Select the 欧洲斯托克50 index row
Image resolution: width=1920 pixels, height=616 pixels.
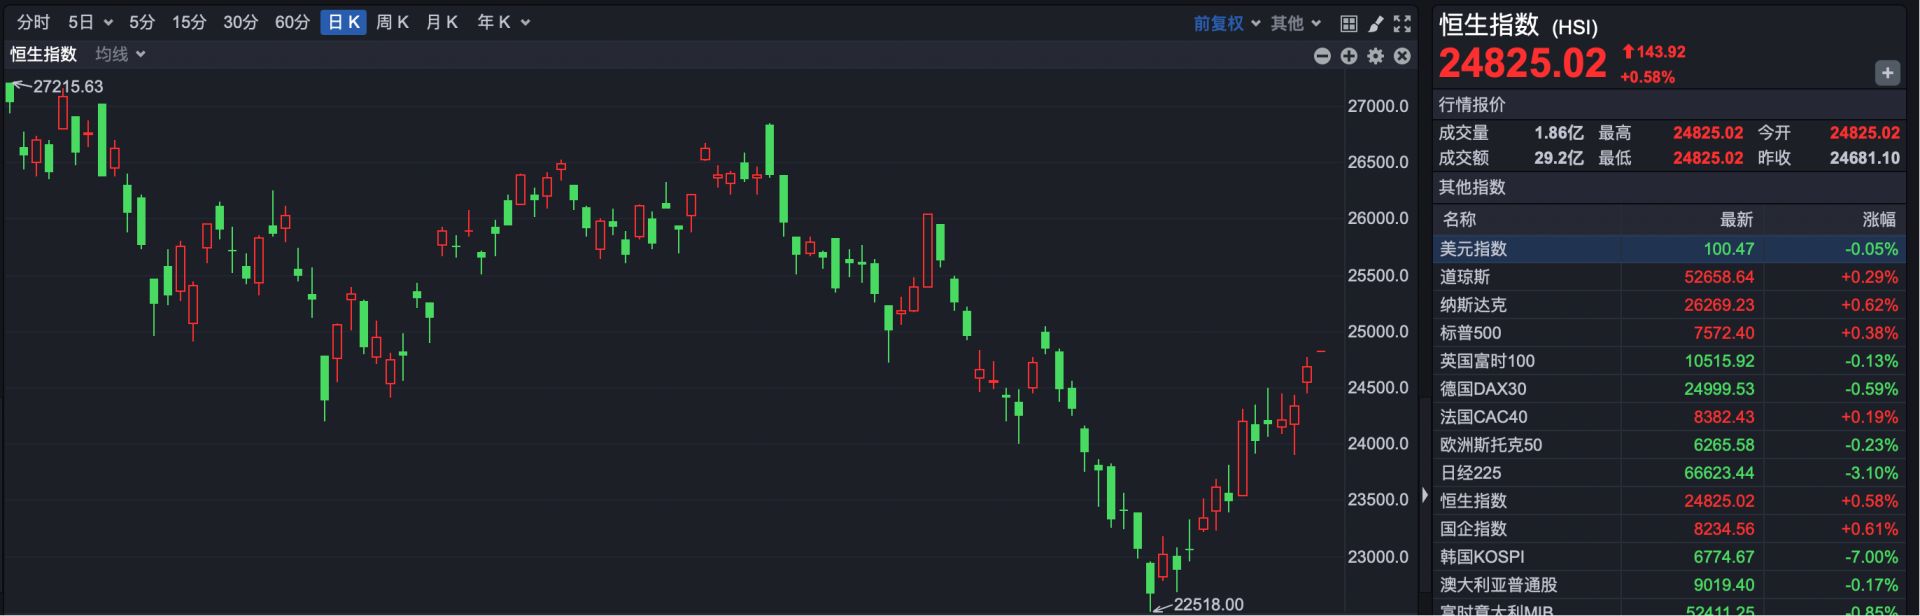pos(1669,445)
